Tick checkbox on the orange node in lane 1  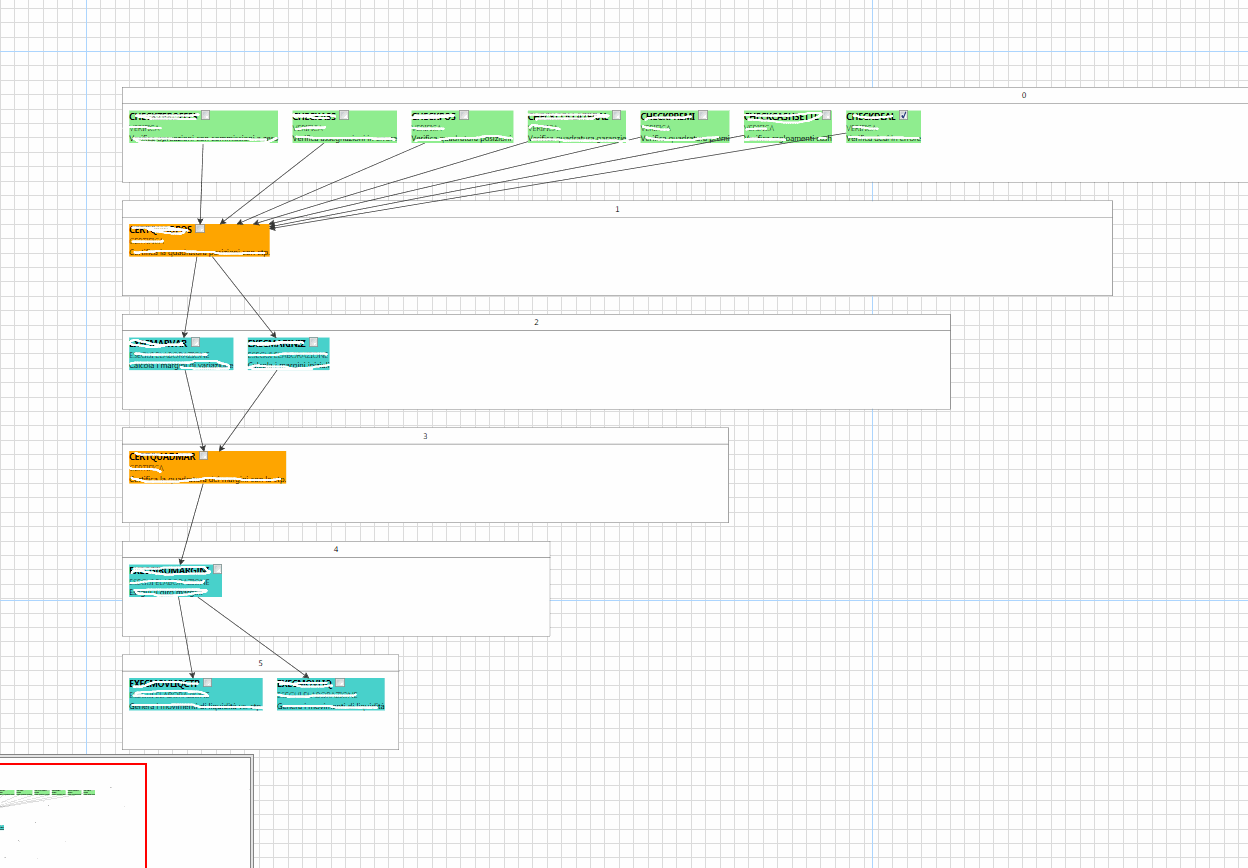click(x=200, y=228)
